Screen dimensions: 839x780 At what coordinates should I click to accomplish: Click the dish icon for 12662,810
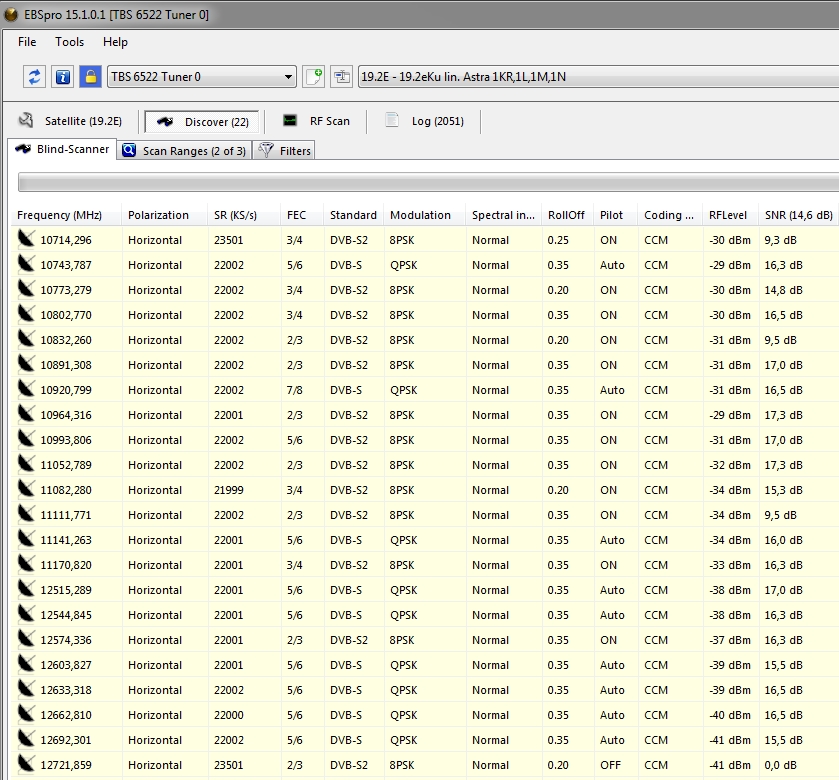(x=26, y=714)
